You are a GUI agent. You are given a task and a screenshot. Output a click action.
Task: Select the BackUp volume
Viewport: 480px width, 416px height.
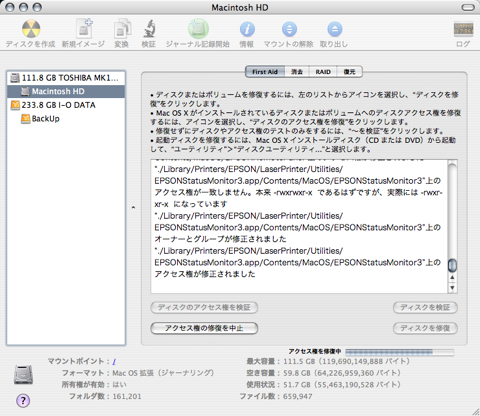coord(66,119)
